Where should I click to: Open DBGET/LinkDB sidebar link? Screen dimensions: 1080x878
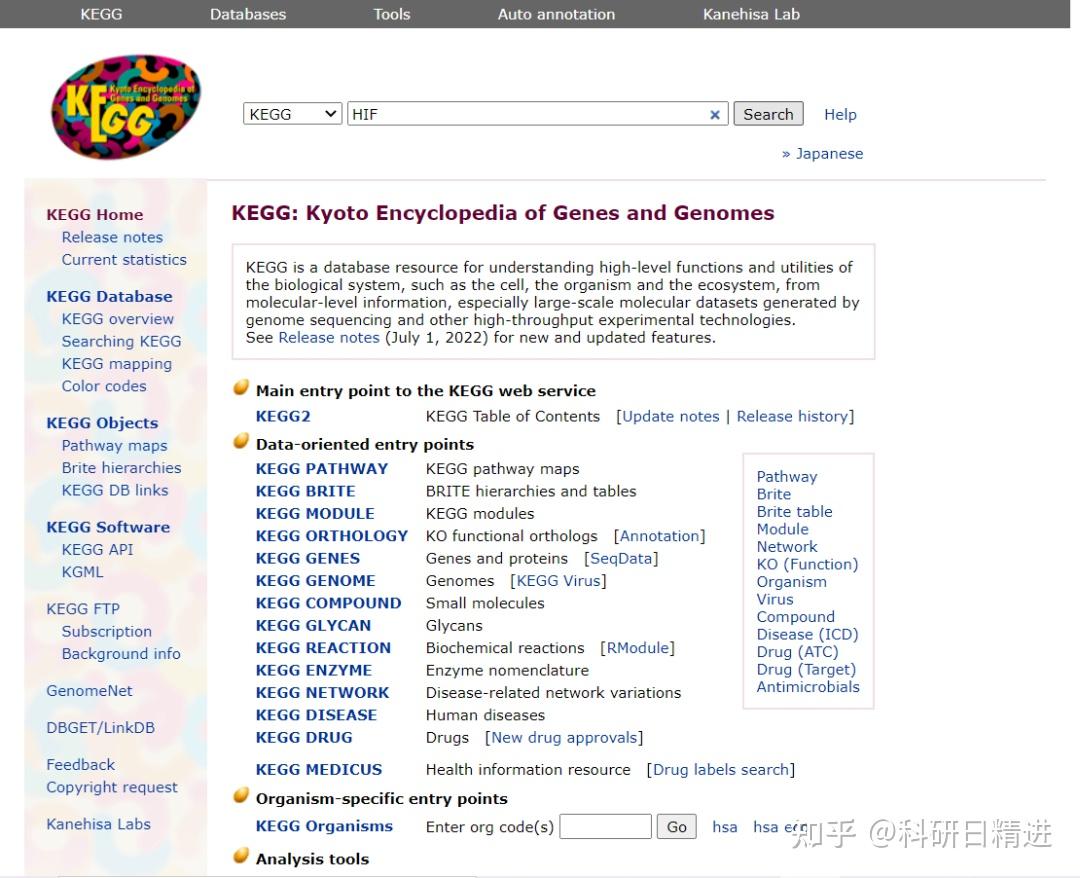point(101,728)
